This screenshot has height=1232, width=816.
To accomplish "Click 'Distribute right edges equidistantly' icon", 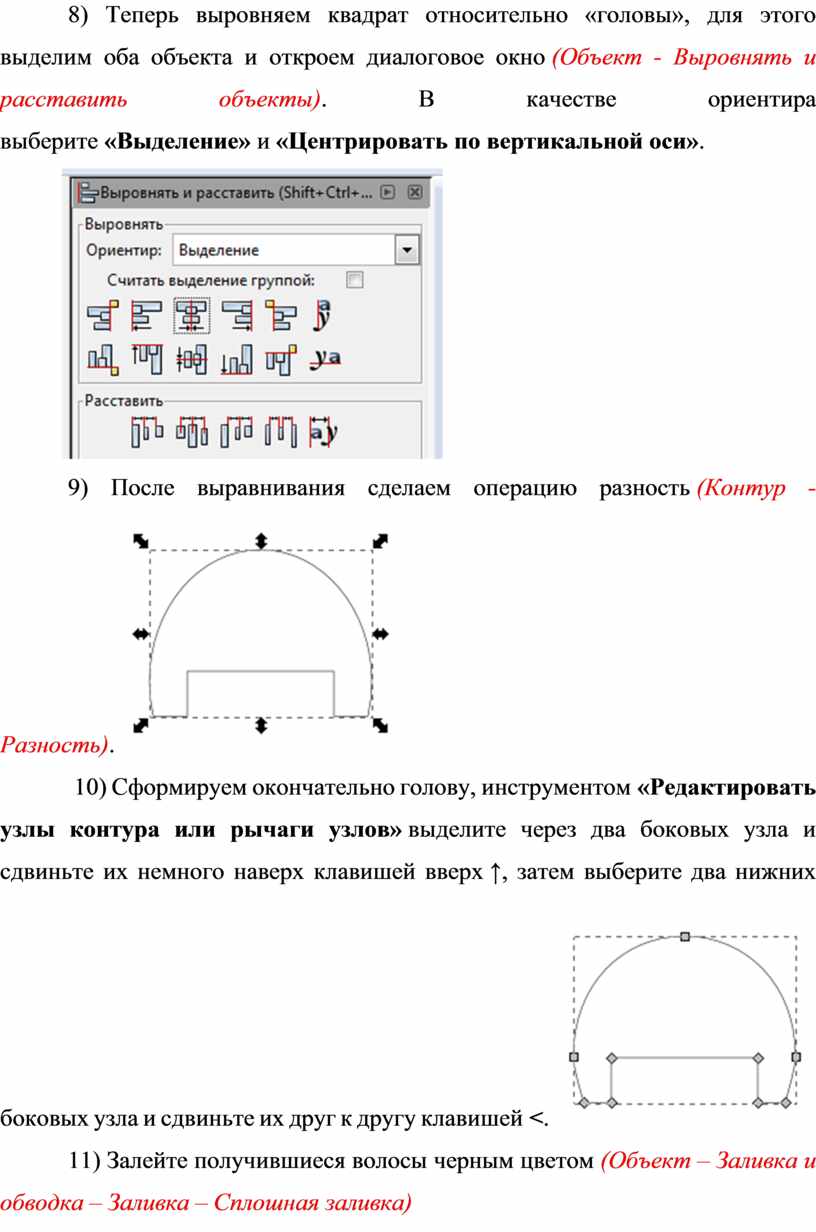I will [x=237, y=431].
